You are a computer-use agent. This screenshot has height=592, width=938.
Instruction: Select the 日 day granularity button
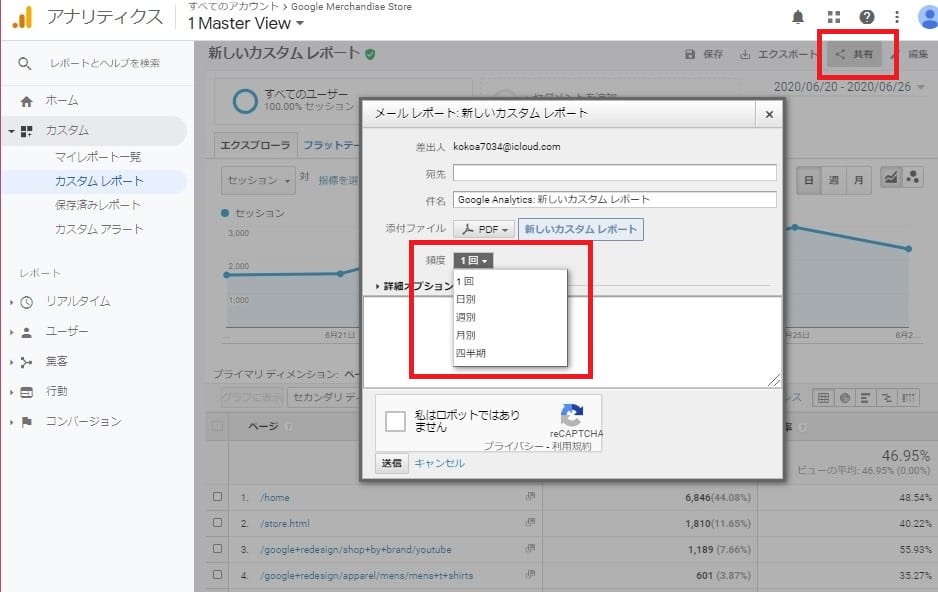coord(809,180)
